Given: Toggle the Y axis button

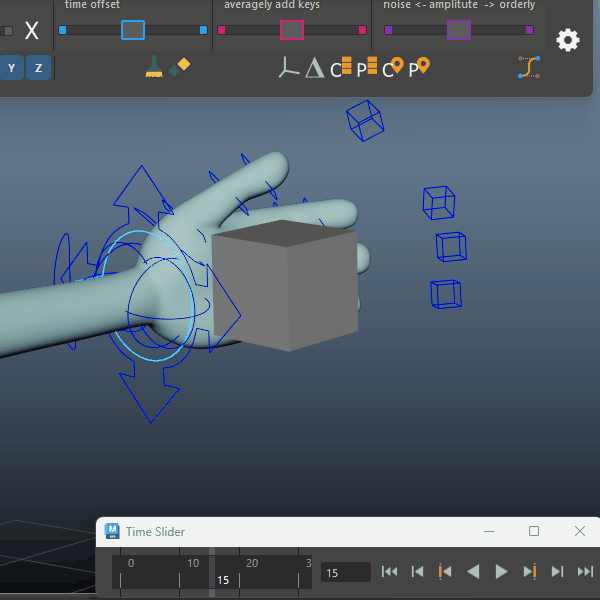Looking at the screenshot, I should click(x=12, y=68).
